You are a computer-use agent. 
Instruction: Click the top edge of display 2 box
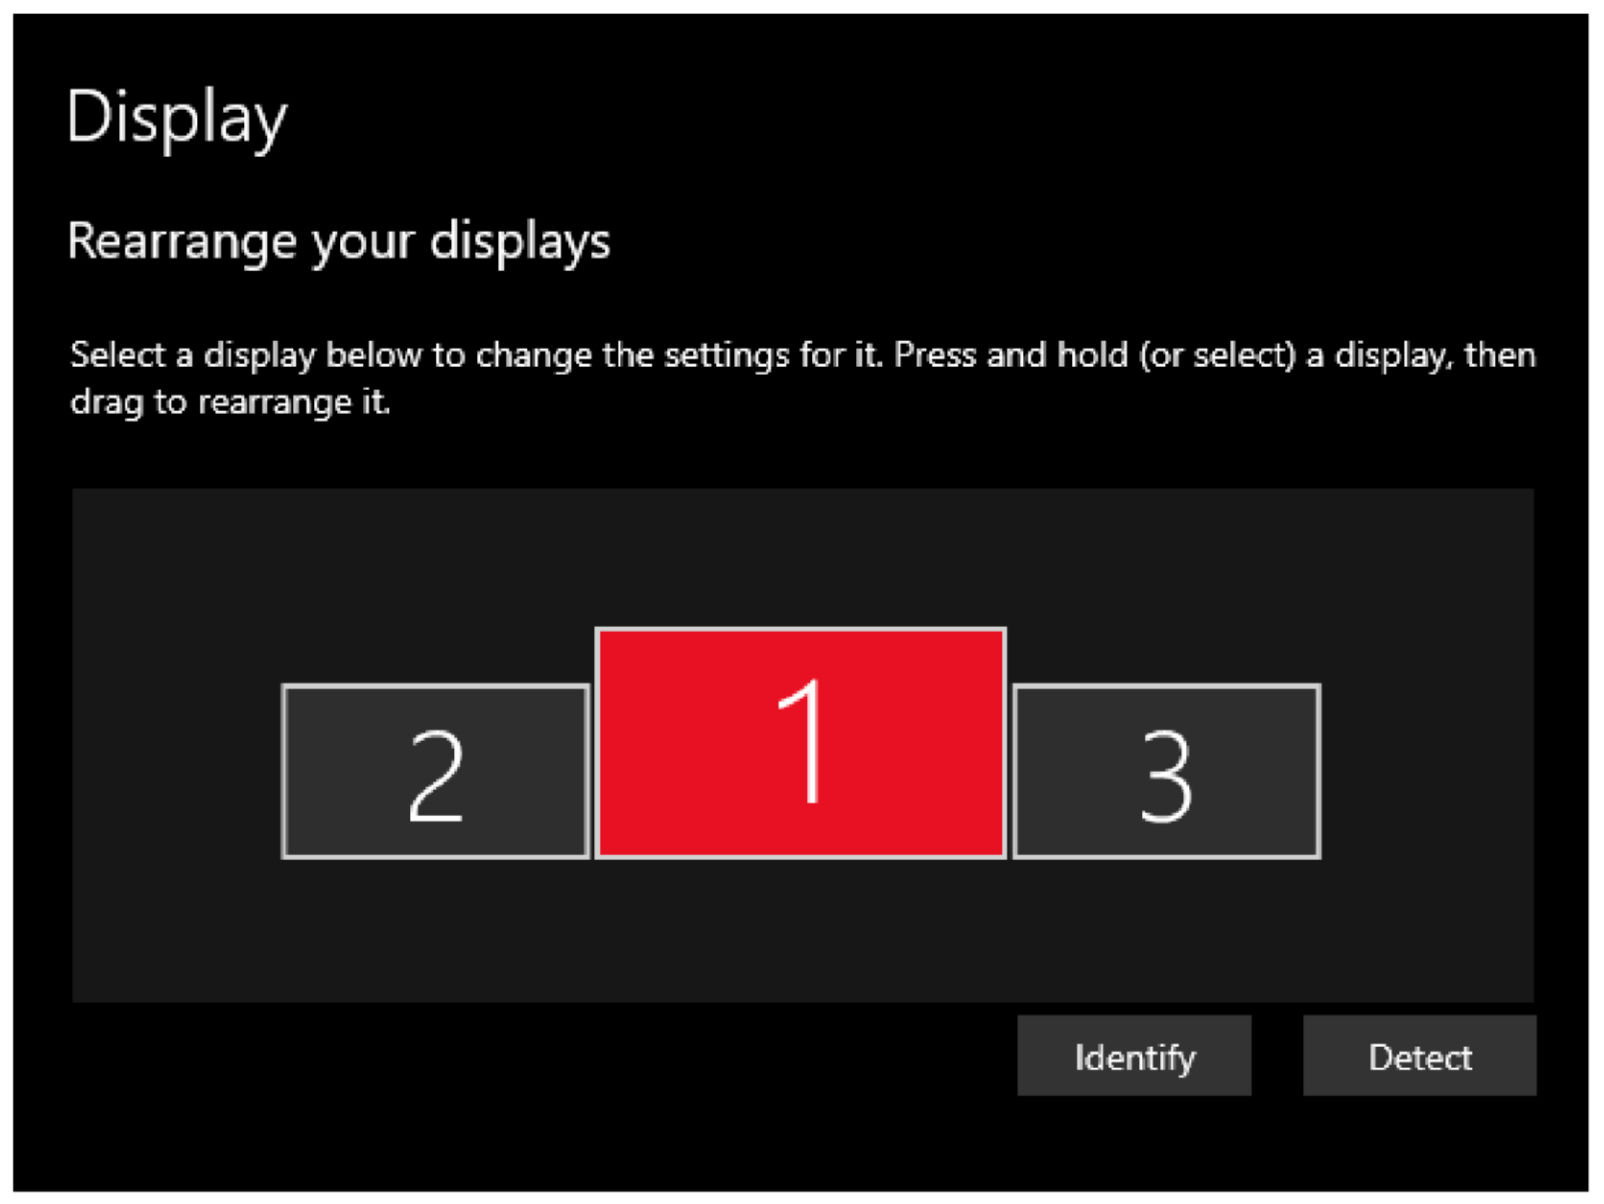pyautogui.click(x=436, y=687)
